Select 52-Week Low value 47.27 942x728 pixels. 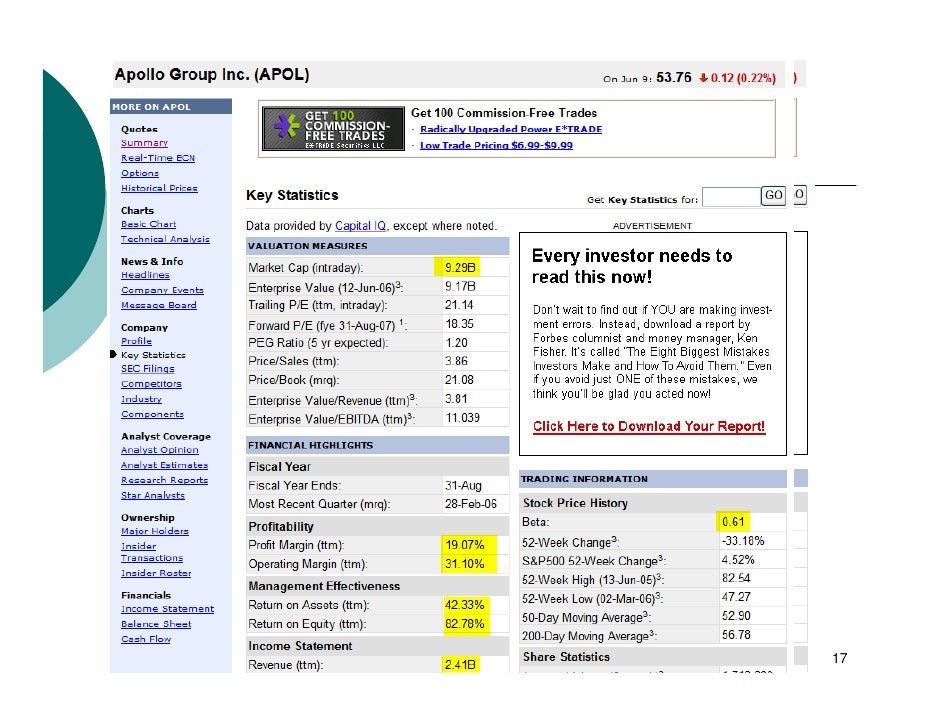736,597
